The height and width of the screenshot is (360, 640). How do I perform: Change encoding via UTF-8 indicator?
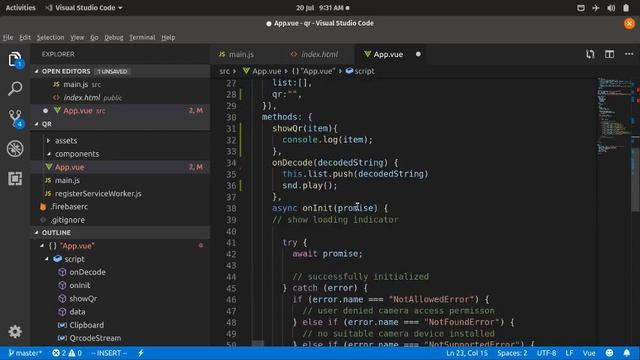tap(546, 353)
